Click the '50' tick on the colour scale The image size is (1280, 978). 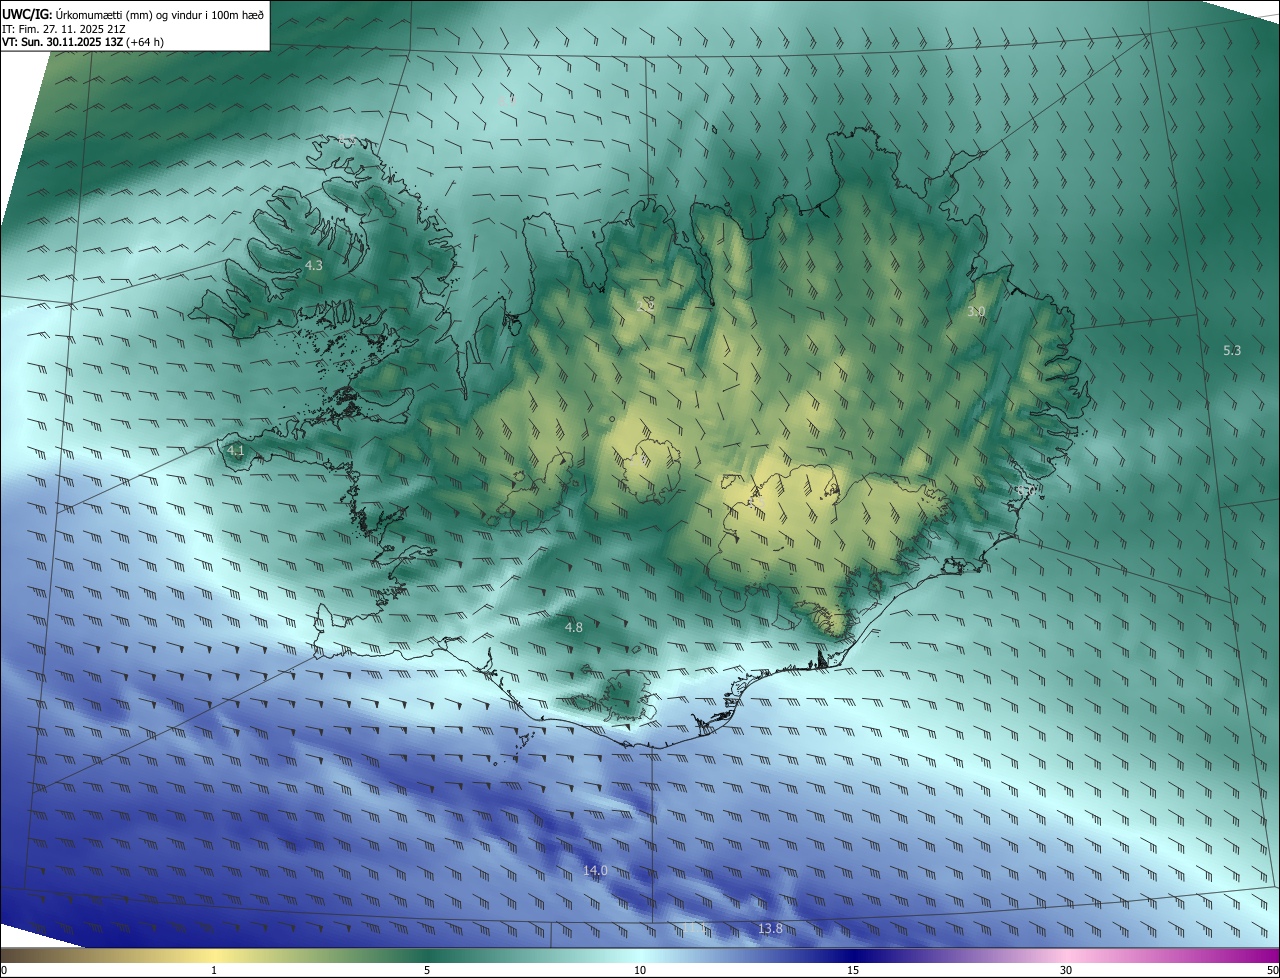[x=1272, y=970]
